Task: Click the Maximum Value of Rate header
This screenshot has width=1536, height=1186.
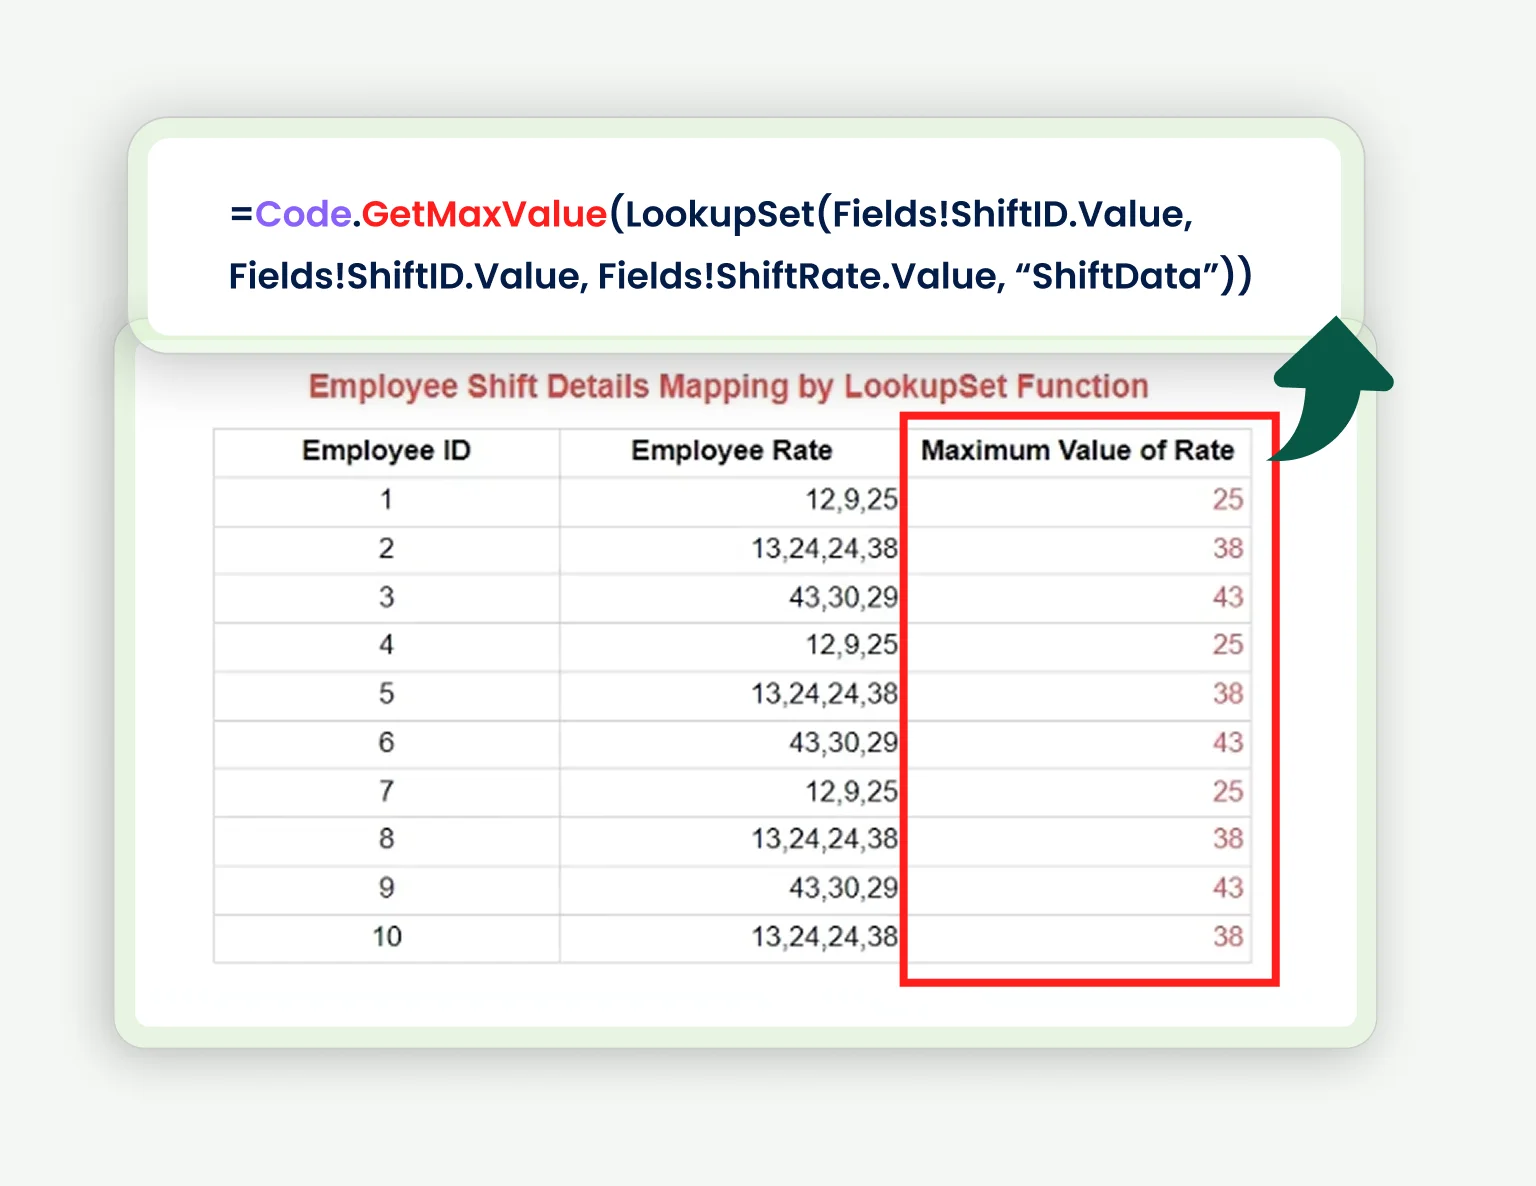Action: coord(1077,451)
